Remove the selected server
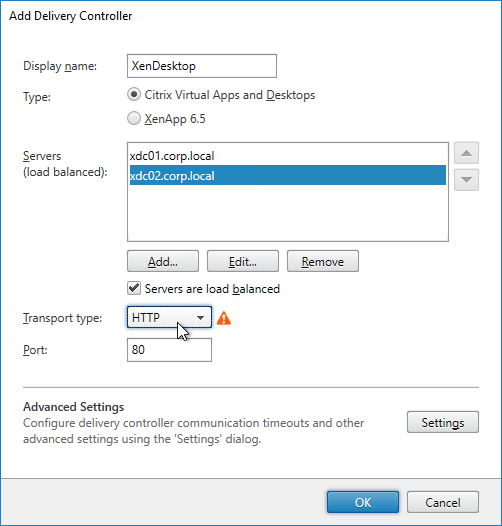Image resolution: width=502 pixels, height=526 pixels. [x=322, y=261]
